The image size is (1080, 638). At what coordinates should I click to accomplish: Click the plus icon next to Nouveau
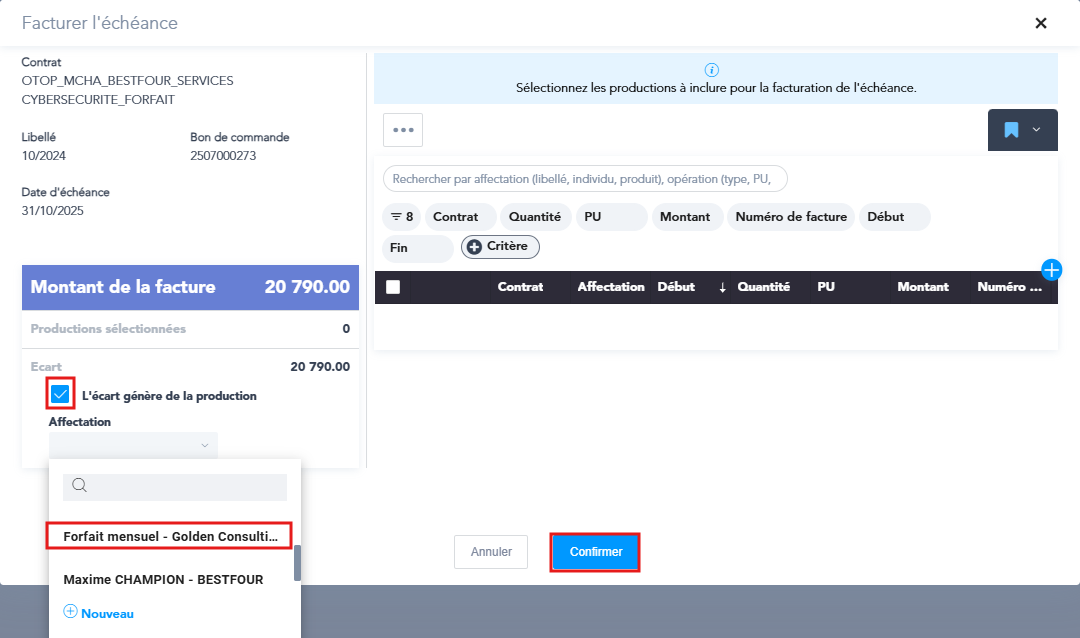click(x=70, y=612)
